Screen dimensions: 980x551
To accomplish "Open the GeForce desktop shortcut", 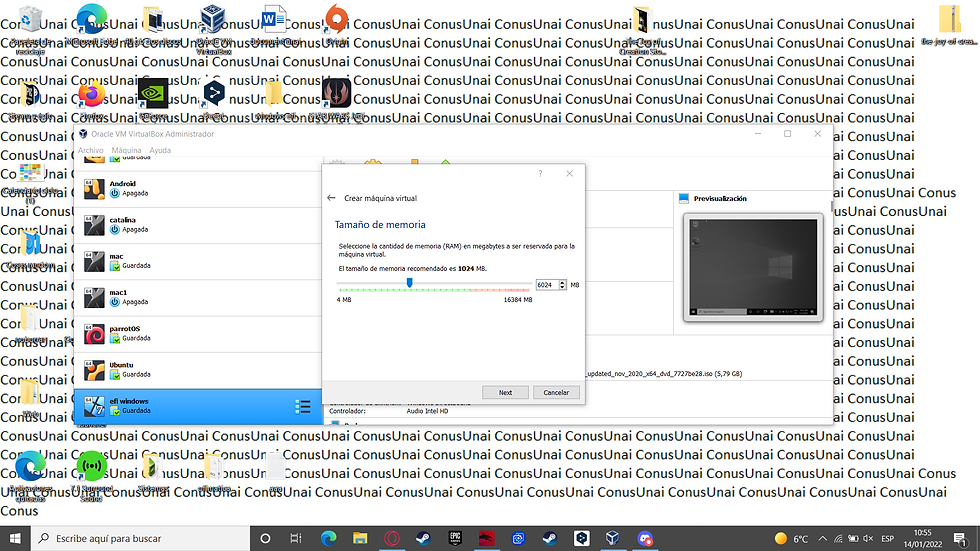I will coord(153,100).
